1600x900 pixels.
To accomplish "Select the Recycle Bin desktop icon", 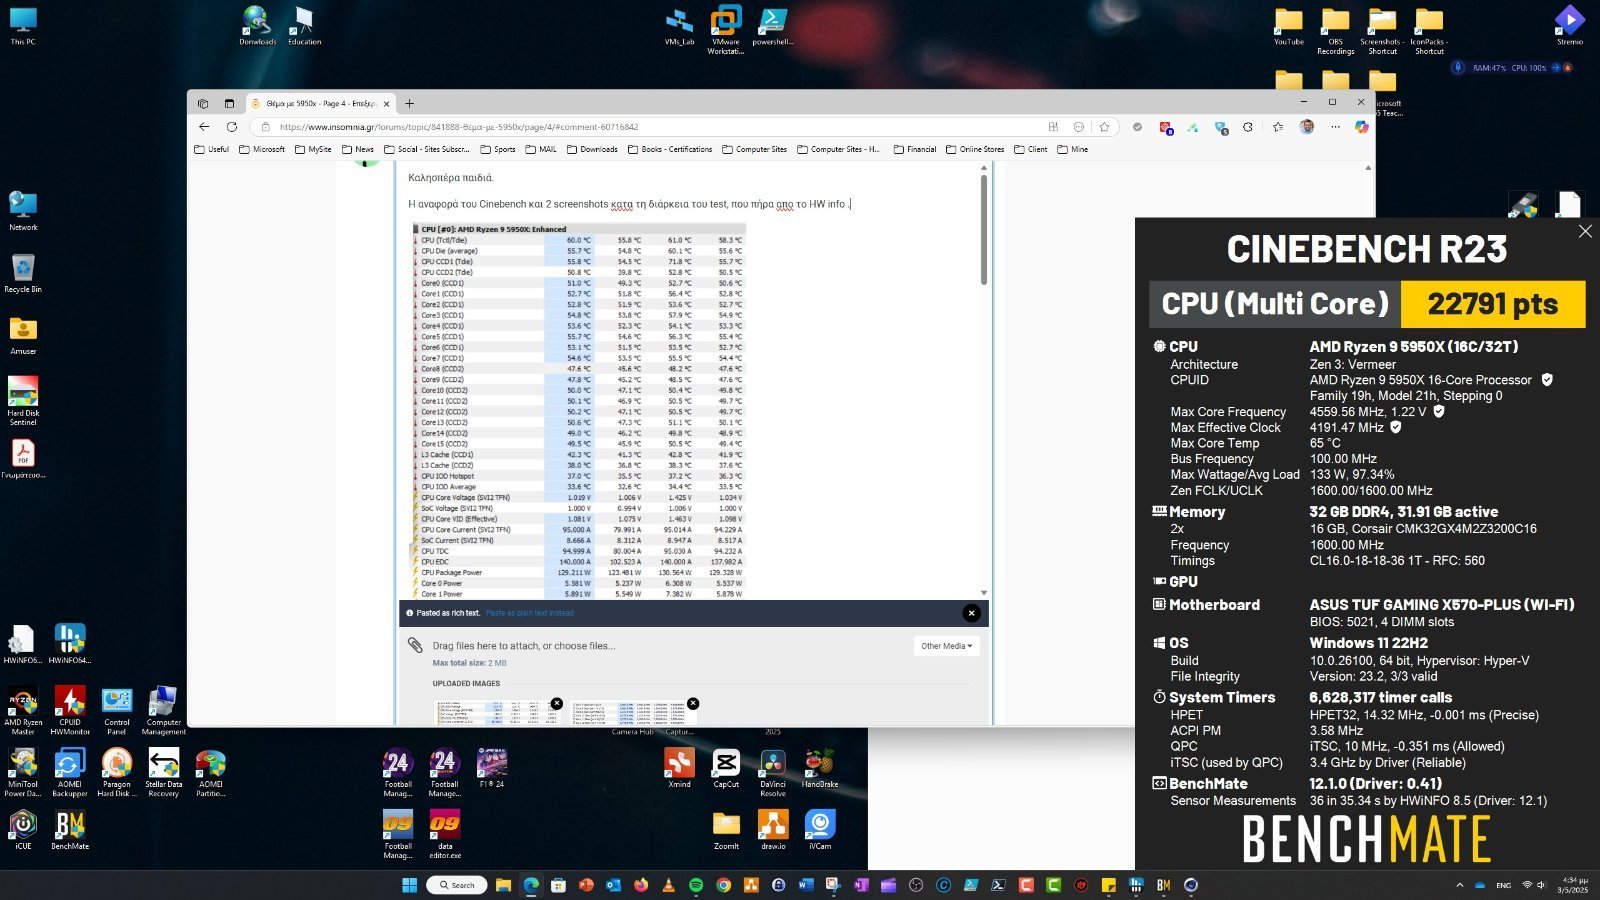I will (x=23, y=273).
